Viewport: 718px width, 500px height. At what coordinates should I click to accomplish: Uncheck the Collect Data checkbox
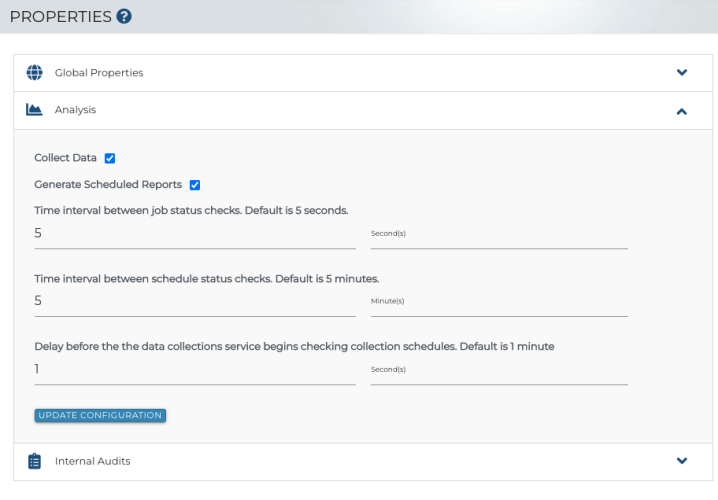[110, 158]
